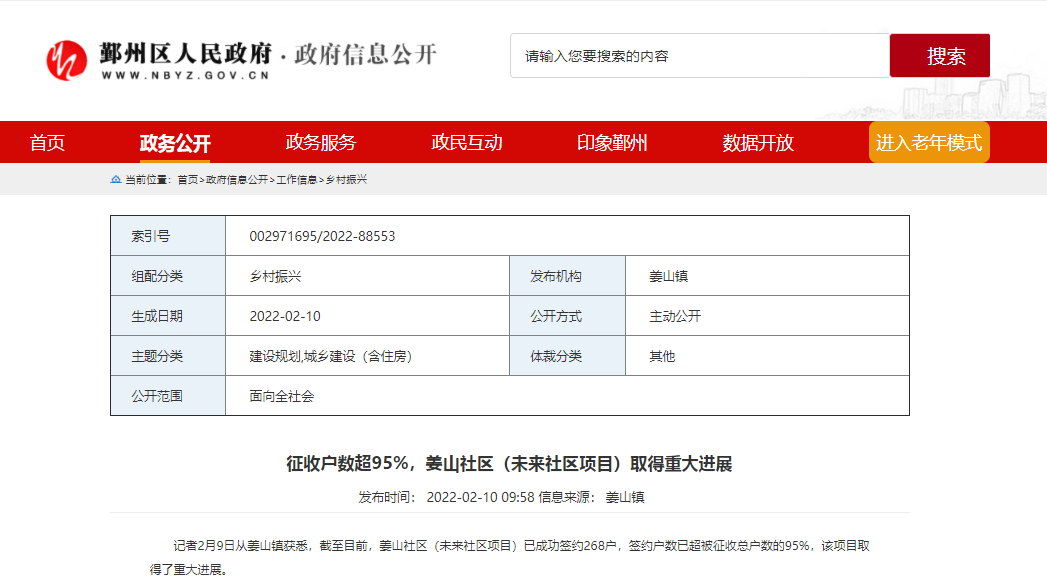Click the search input field
Screen dimensions: 1047x583
(700, 56)
